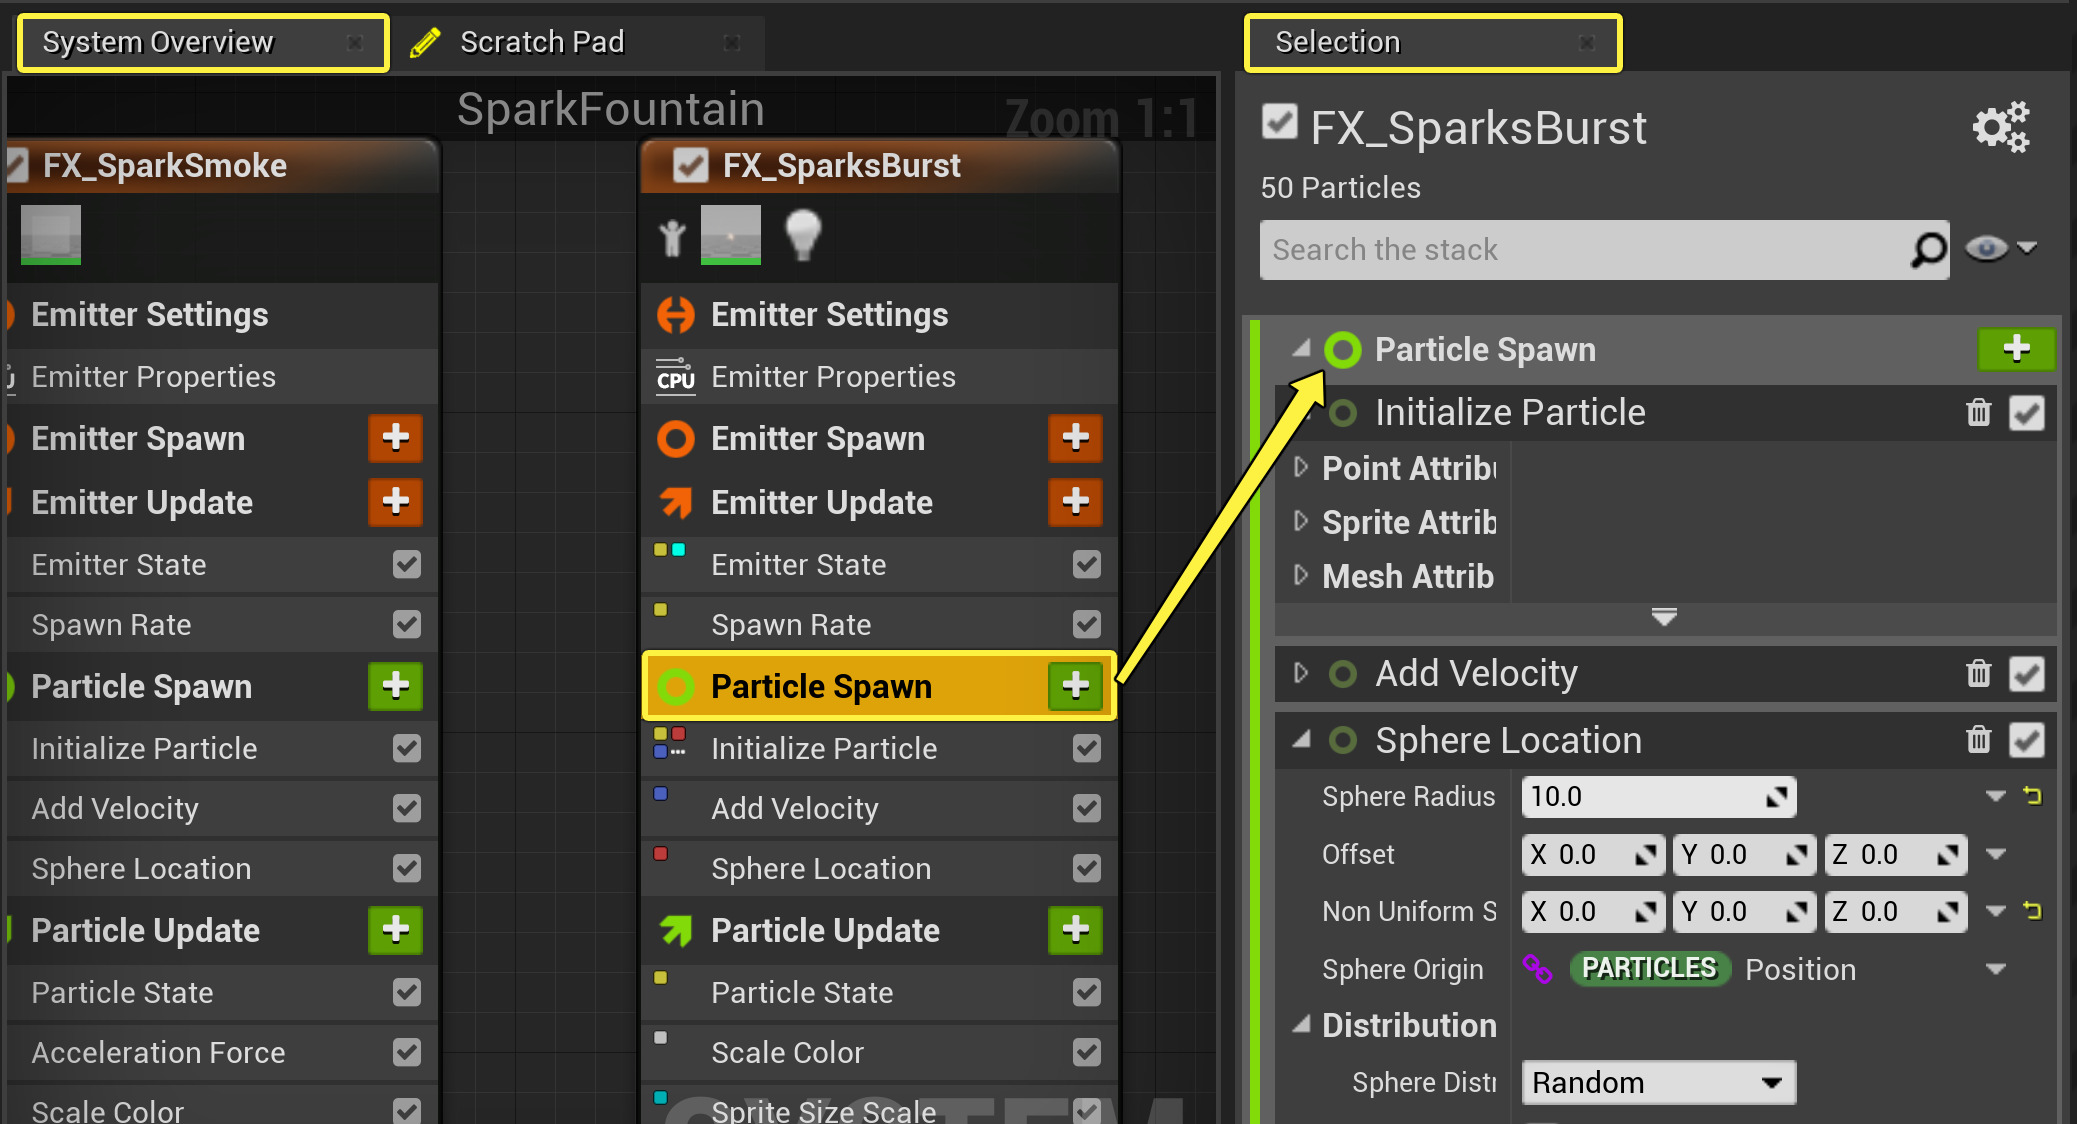
Task: Expand the Point Attributes section
Action: (x=1301, y=467)
